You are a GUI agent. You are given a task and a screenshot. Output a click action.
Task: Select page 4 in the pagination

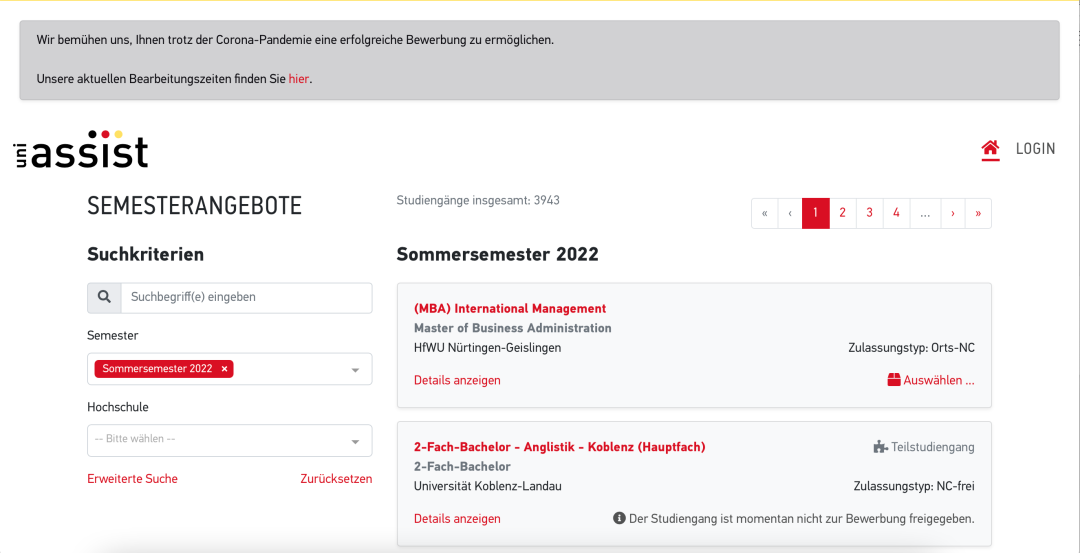click(x=896, y=213)
